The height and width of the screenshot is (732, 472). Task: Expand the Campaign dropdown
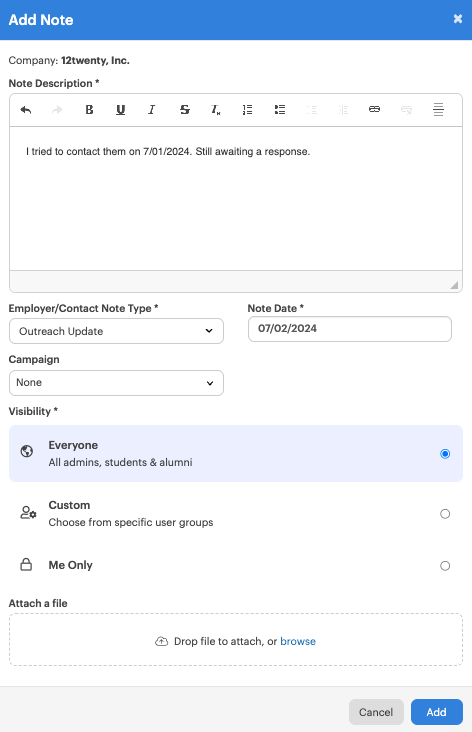click(x=116, y=383)
